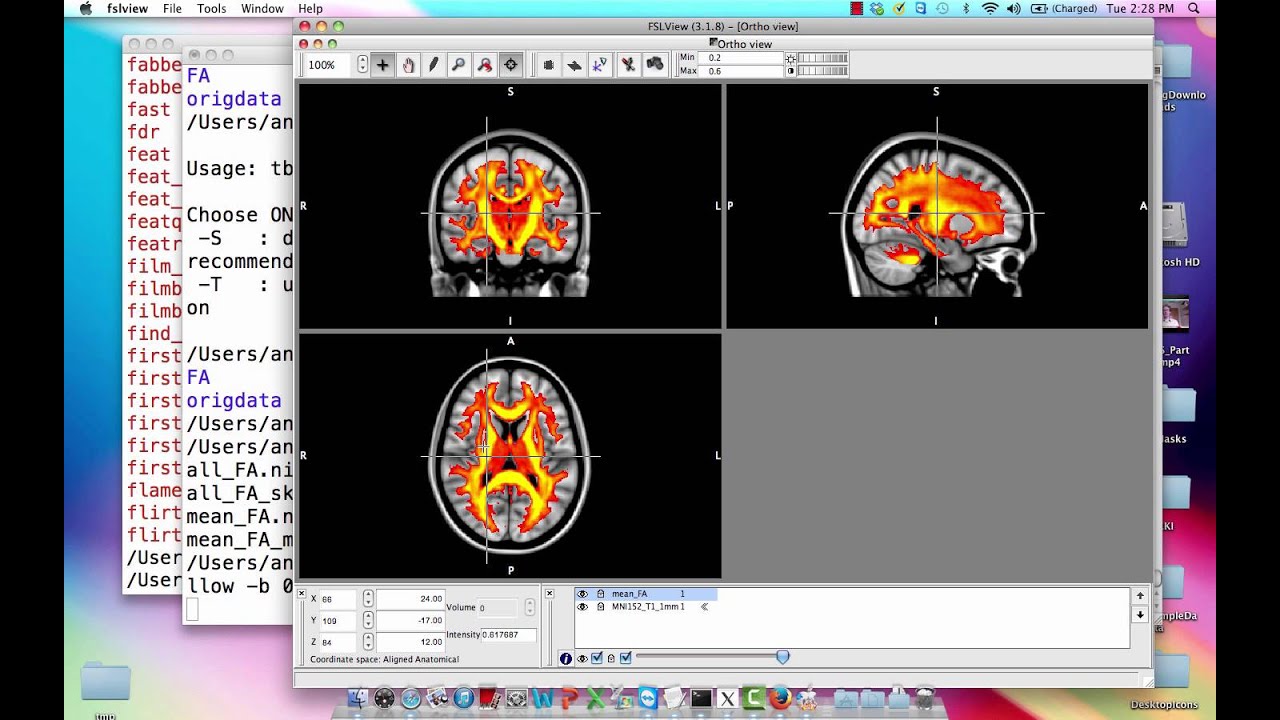Toggle visibility eye of mean_FA layer
Screen dimensions: 1280x720
point(583,594)
